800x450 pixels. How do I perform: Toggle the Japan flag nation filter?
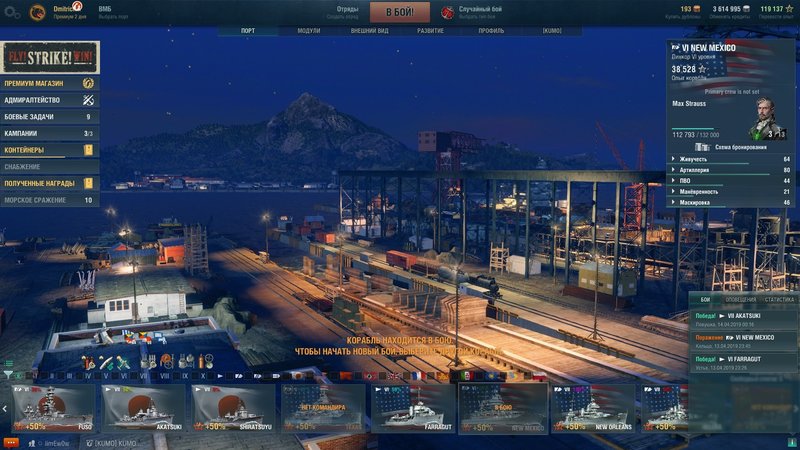pos(297,376)
